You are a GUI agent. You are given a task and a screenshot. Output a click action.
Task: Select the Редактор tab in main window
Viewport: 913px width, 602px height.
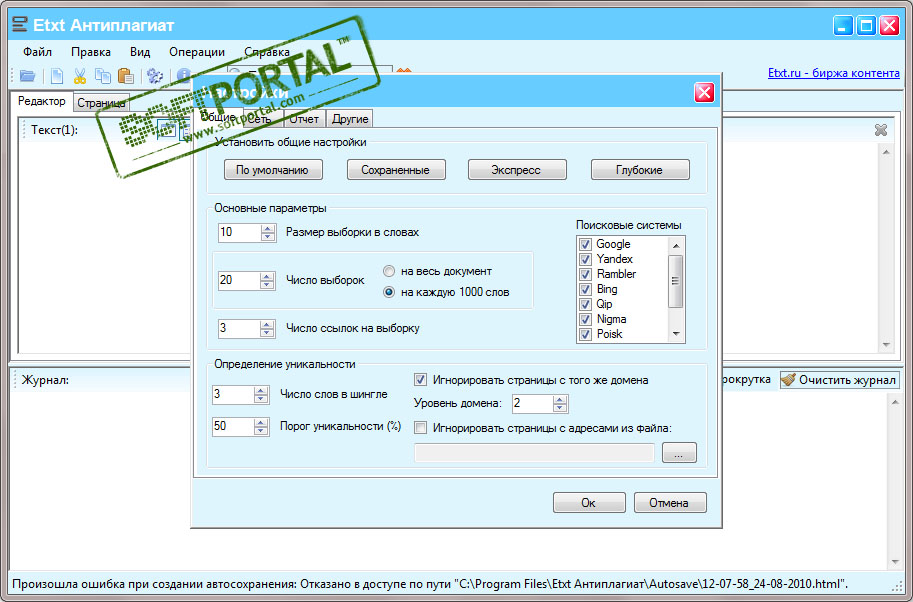point(41,101)
